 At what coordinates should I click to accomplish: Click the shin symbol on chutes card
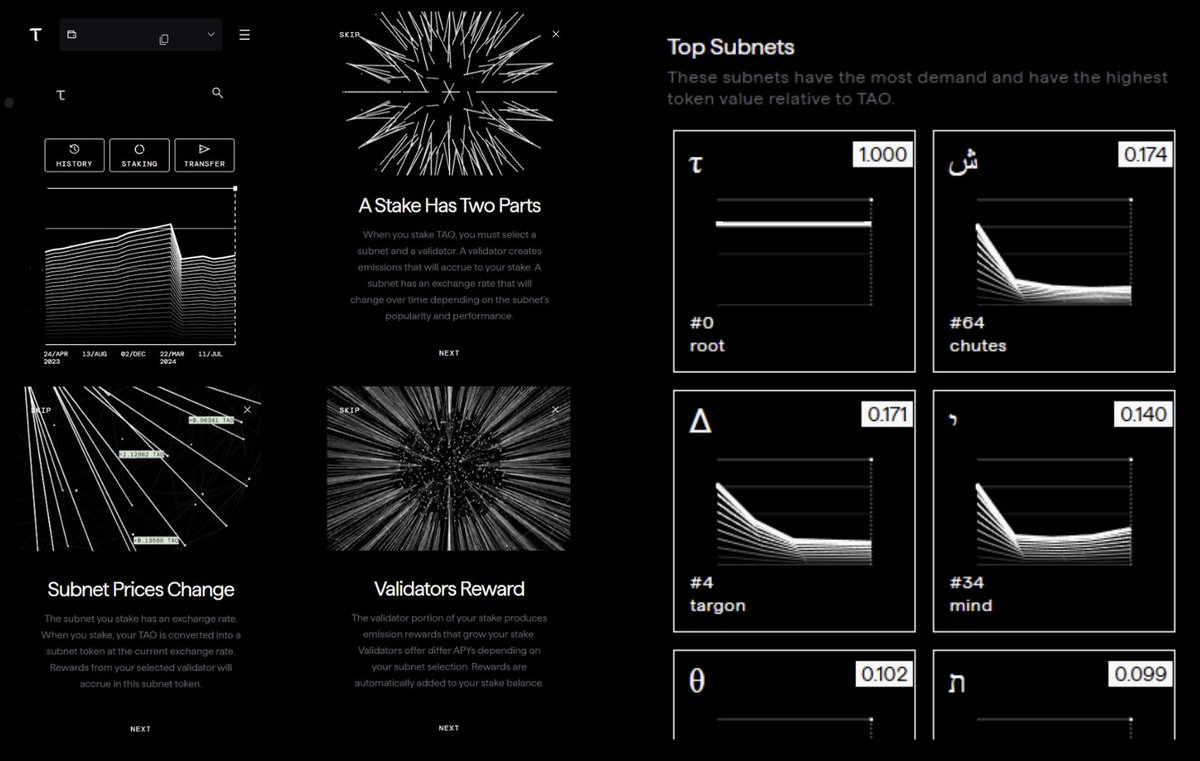point(962,160)
